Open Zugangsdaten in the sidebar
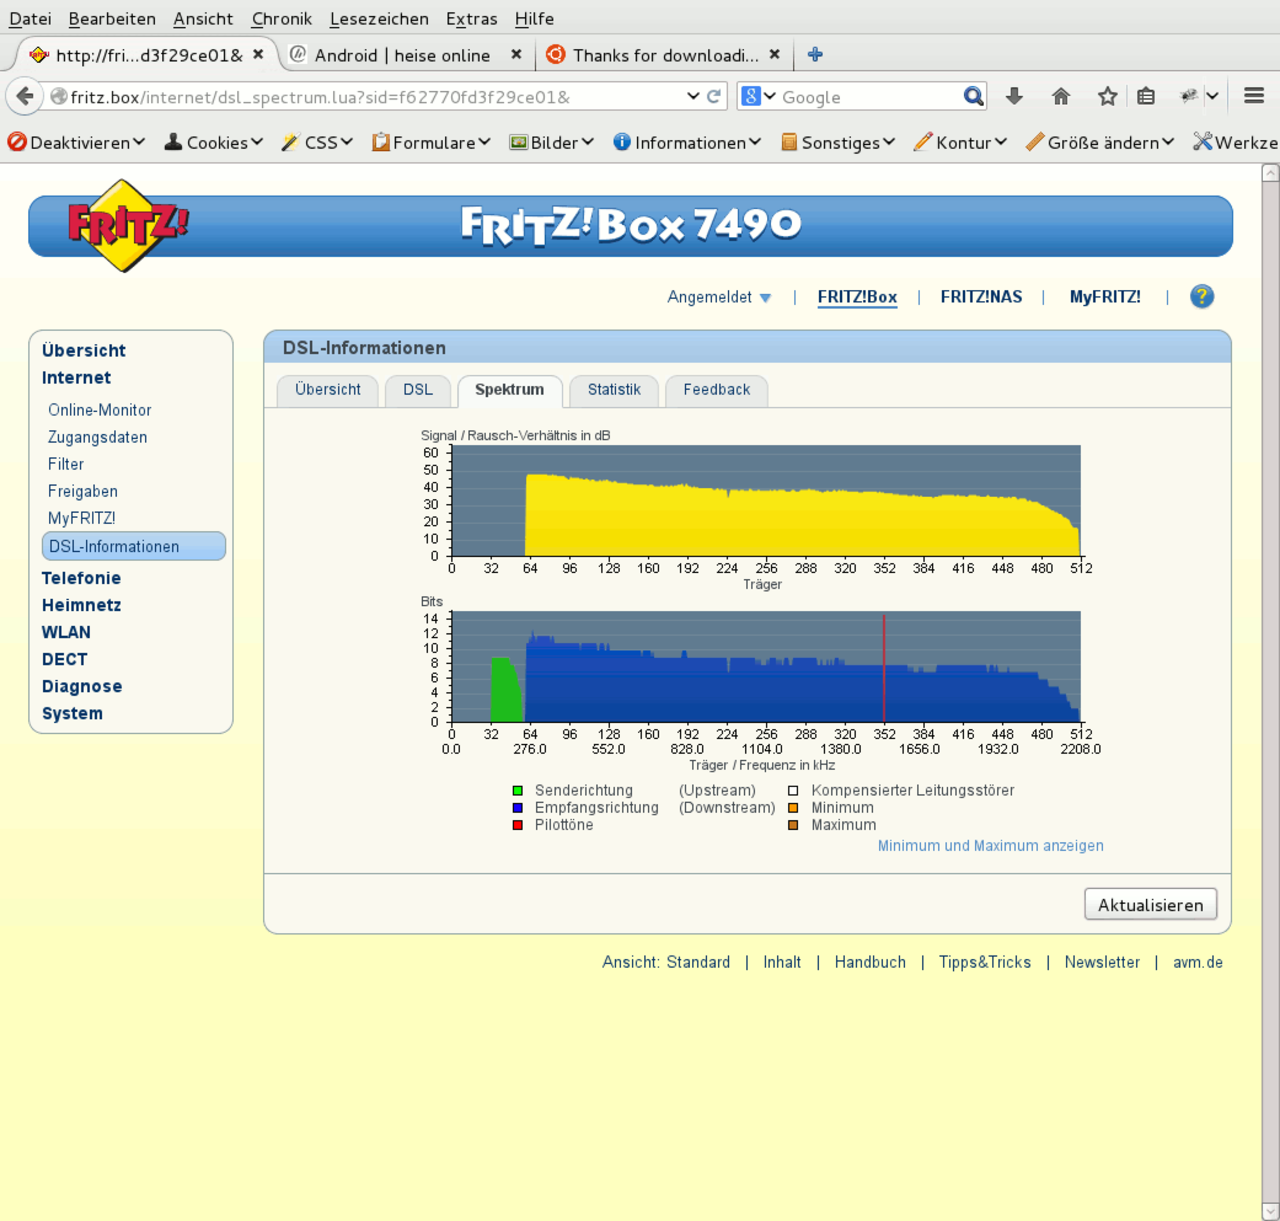 point(98,437)
